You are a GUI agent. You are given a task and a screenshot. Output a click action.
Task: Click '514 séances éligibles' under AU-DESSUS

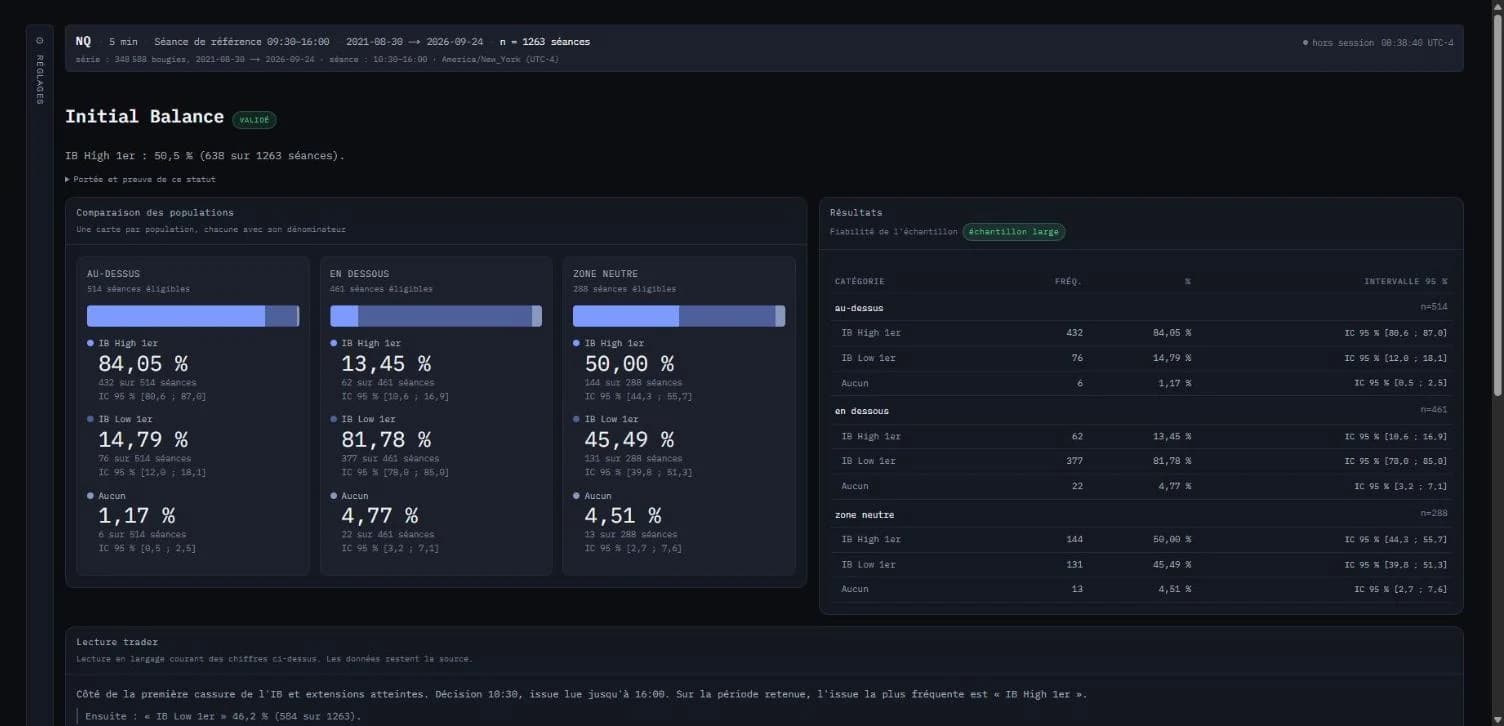(138, 289)
